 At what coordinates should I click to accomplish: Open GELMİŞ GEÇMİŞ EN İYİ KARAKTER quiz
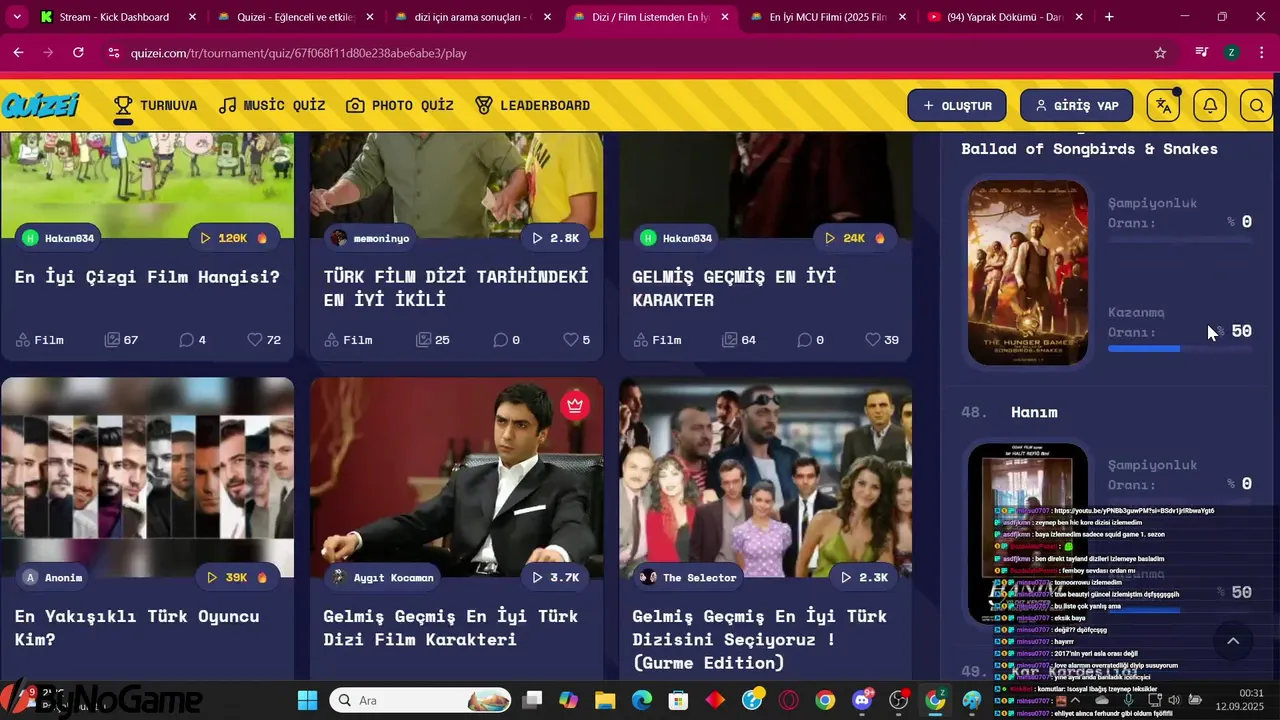coord(734,288)
